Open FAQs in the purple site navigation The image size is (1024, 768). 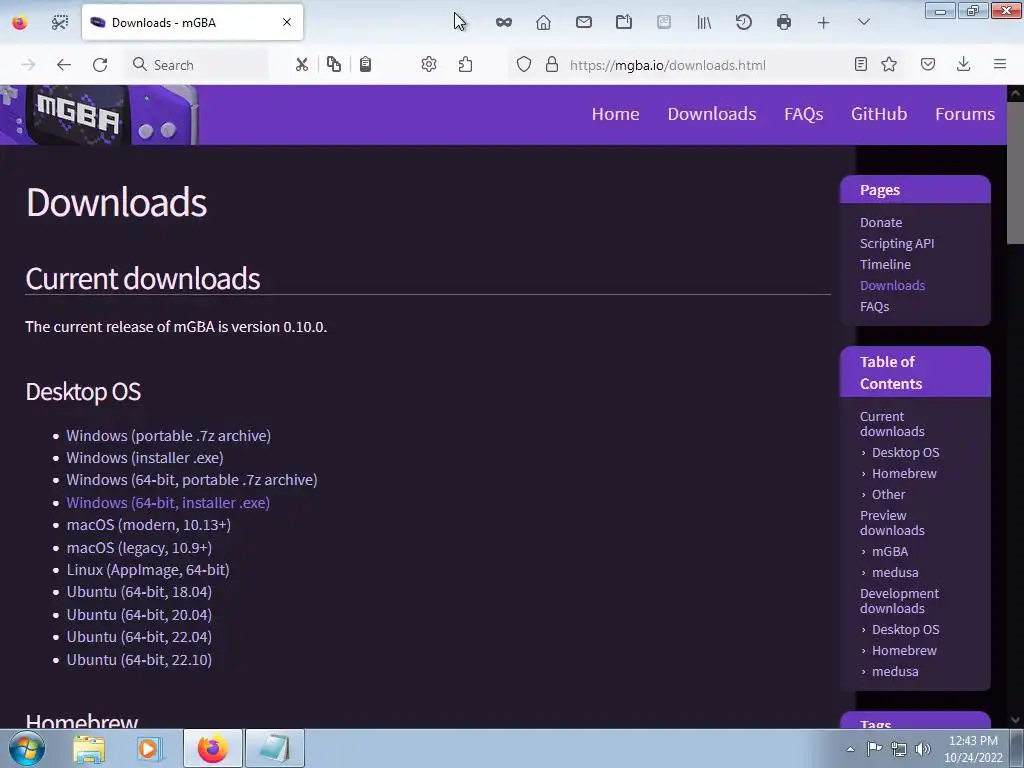pos(803,114)
